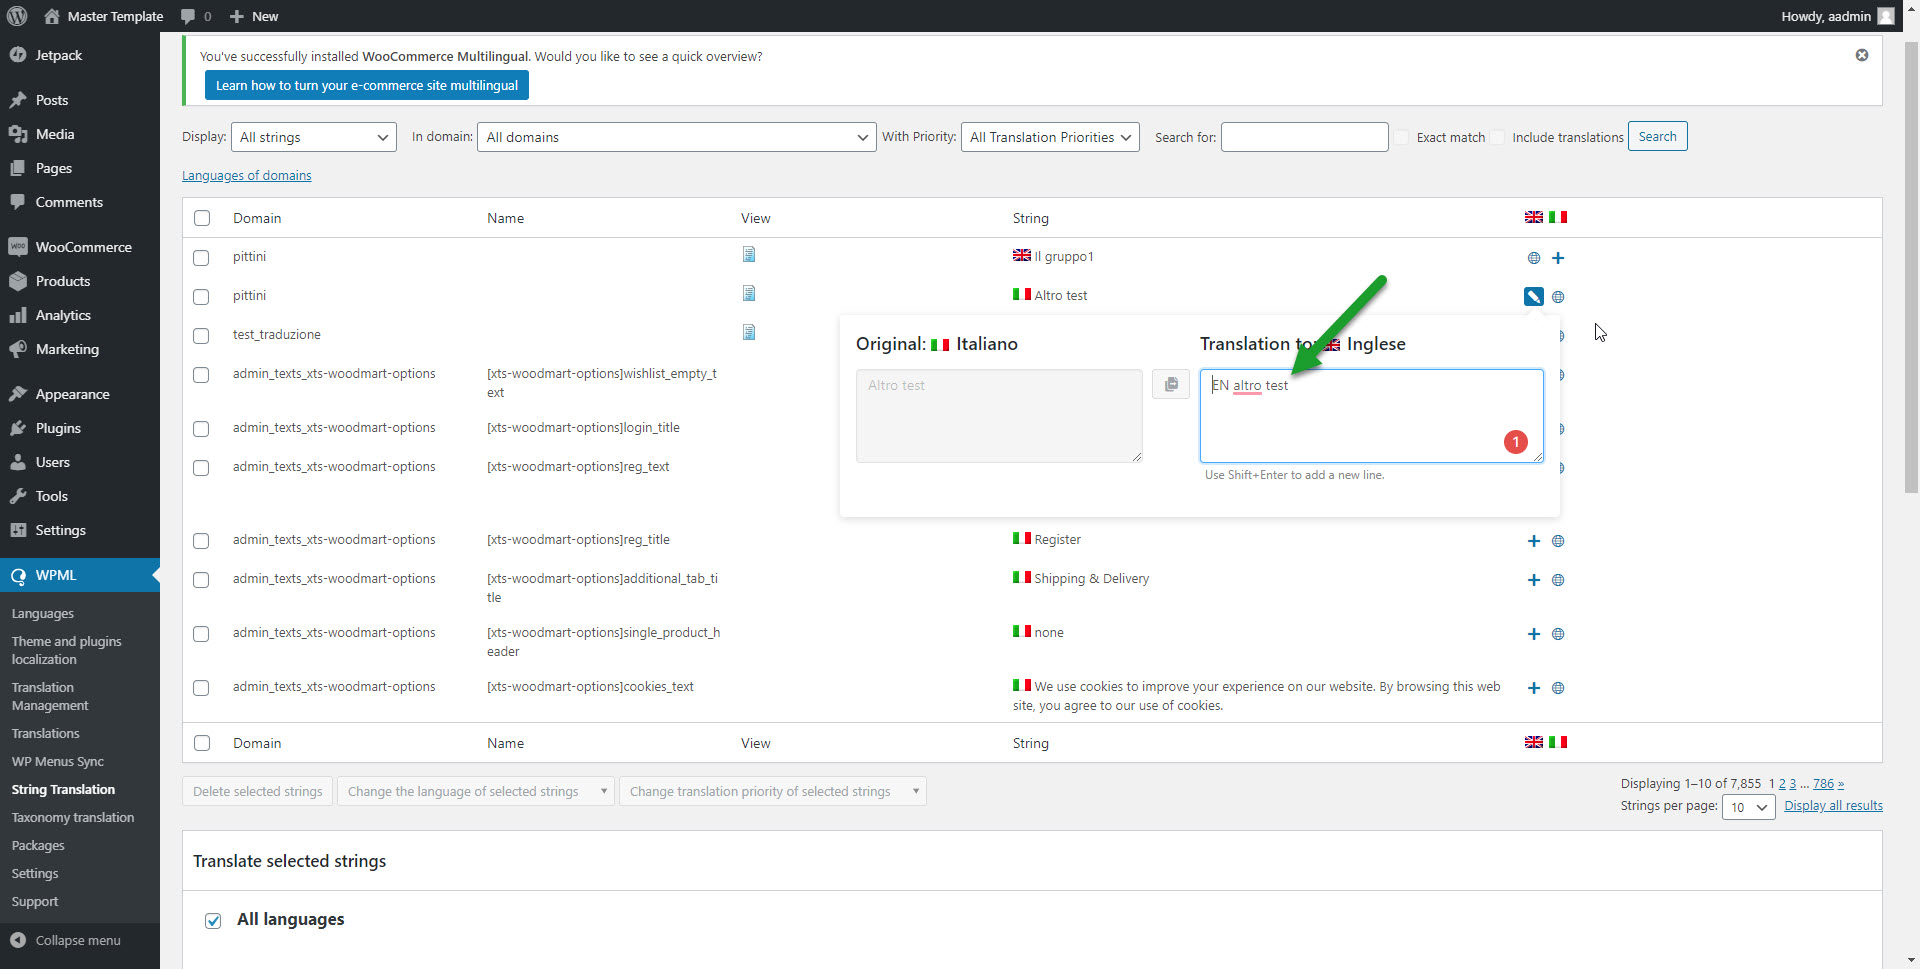Uncheck All languages checkbox

click(x=213, y=921)
